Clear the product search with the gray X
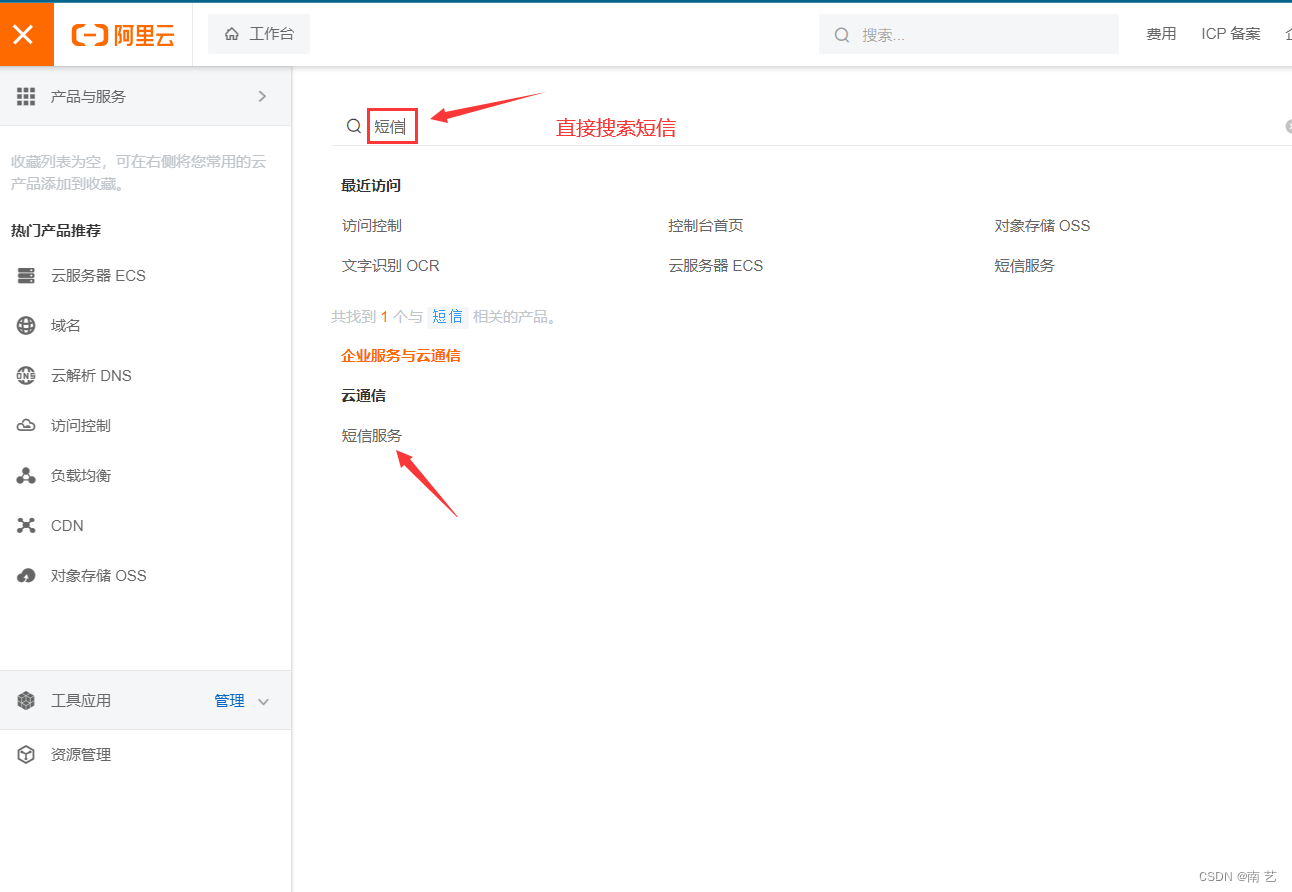1292x892 pixels. (1289, 126)
